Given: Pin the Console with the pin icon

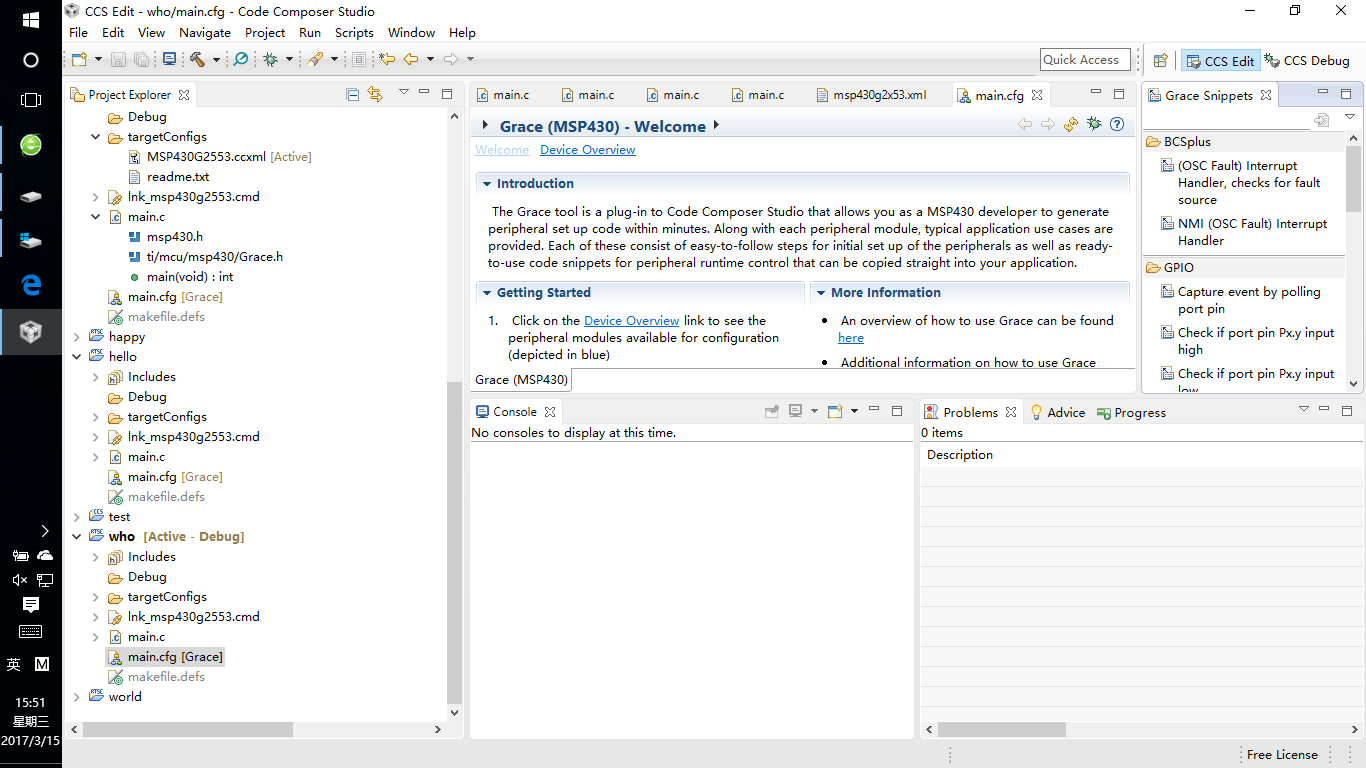Looking at the screenshot, I should point(772,411).
